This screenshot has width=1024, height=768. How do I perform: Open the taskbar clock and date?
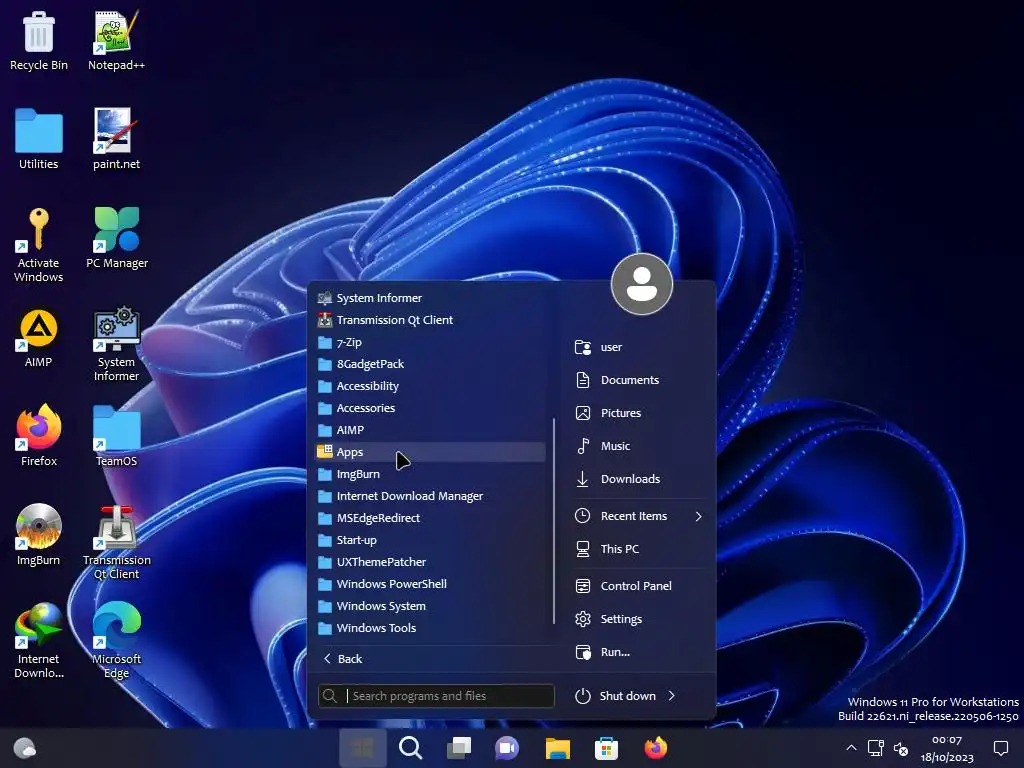pos(947,748)
